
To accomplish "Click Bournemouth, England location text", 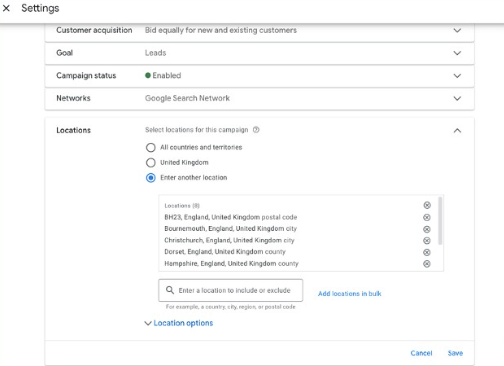I will 230,229.
